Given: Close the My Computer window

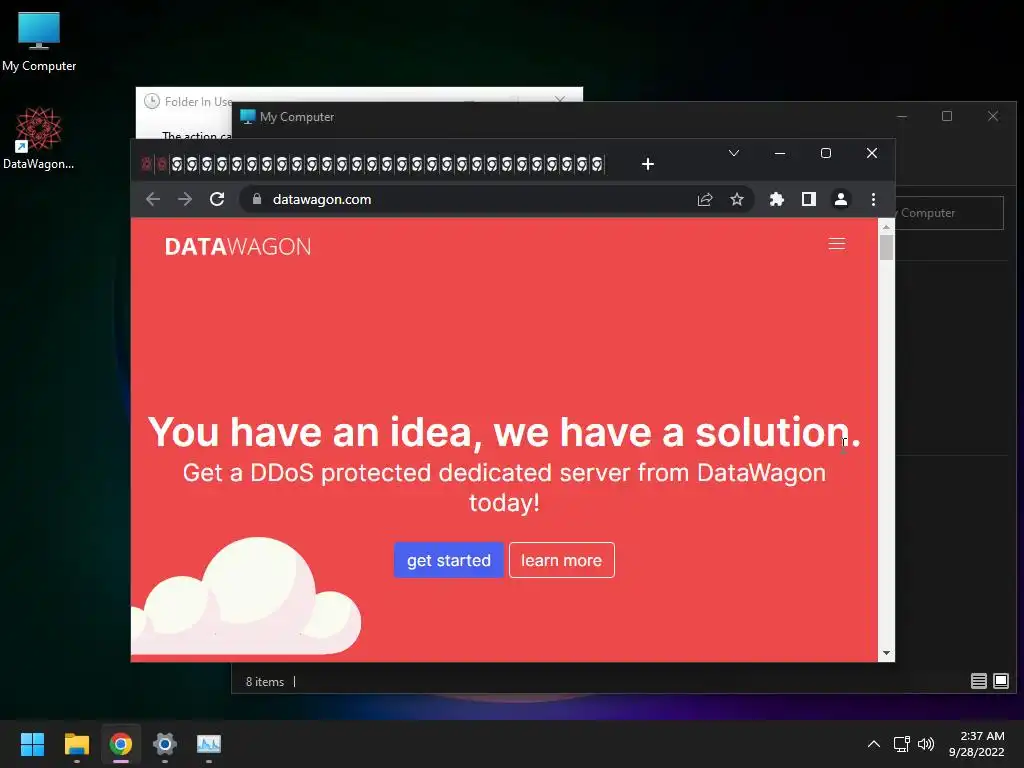Looking at the screenshot, I should point(993,116).
